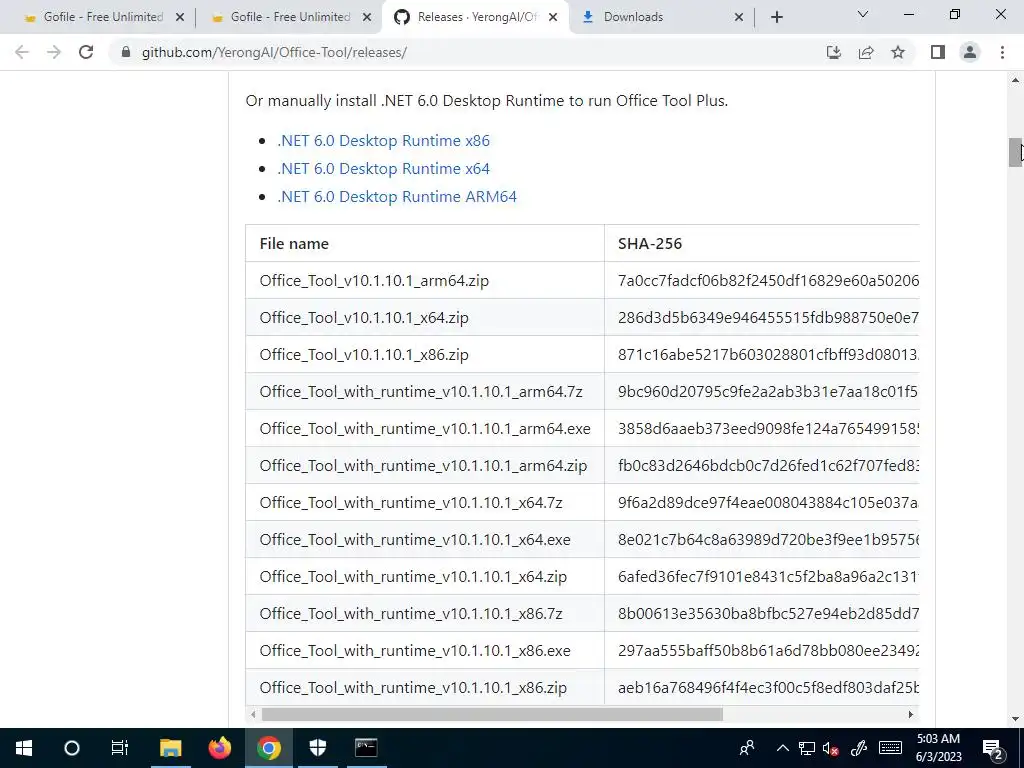Open the Command Prompt taskbar icon

(366, 748)
